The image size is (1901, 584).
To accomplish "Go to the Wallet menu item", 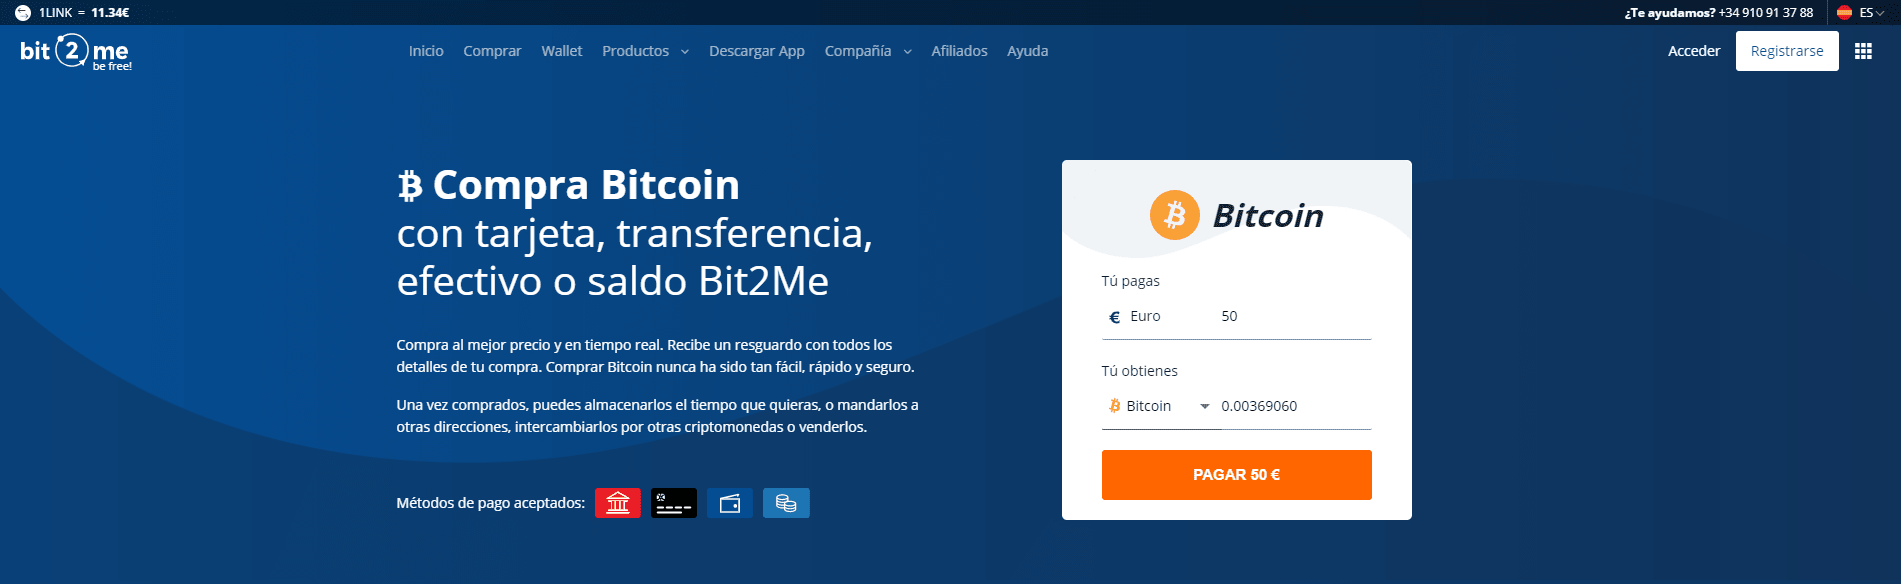I will coord(562,51).
